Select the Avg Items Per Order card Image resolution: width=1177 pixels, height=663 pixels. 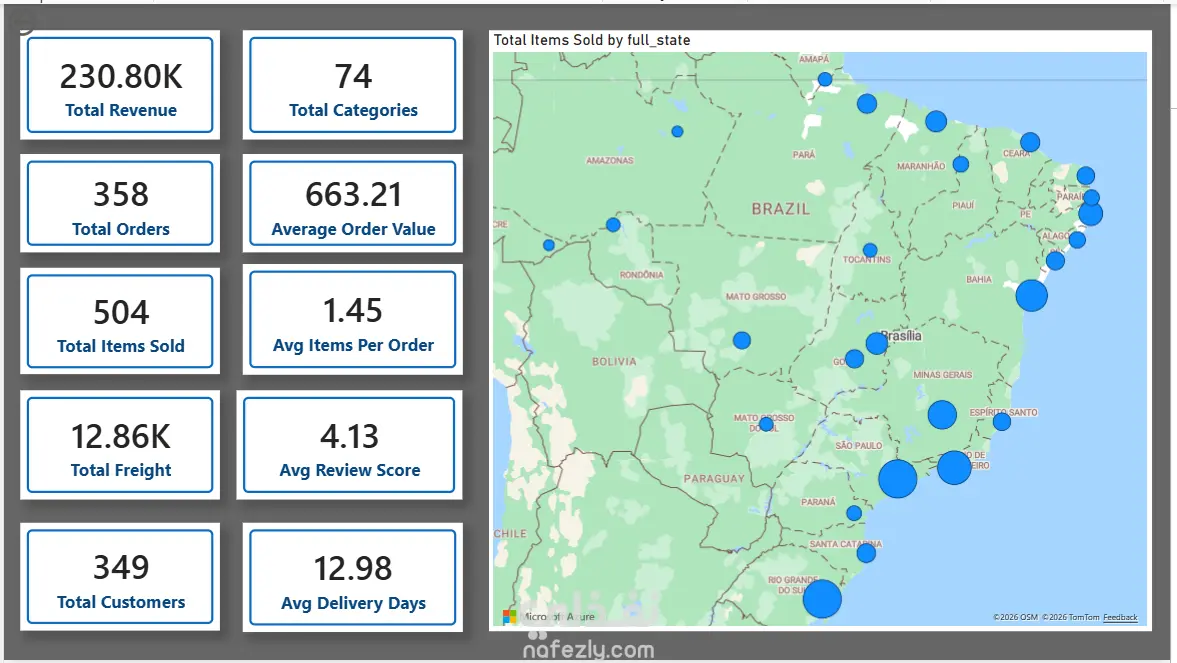coord(353,320)
